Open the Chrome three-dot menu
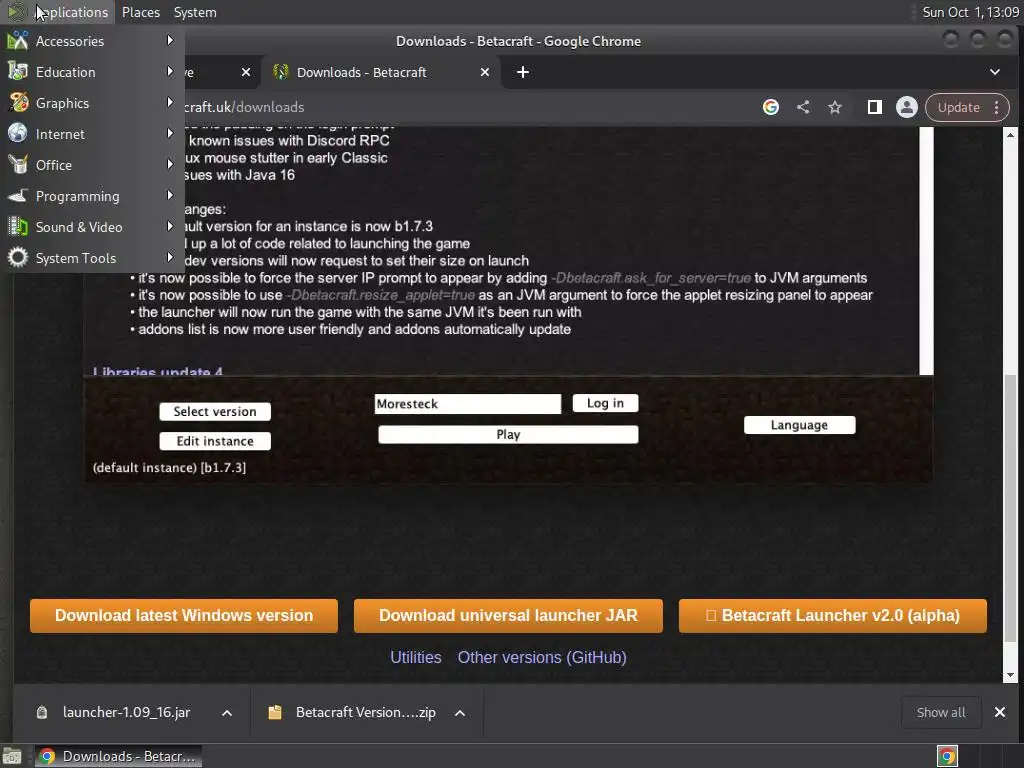The width and height of the screenshot is (1024, 768). 997,107
